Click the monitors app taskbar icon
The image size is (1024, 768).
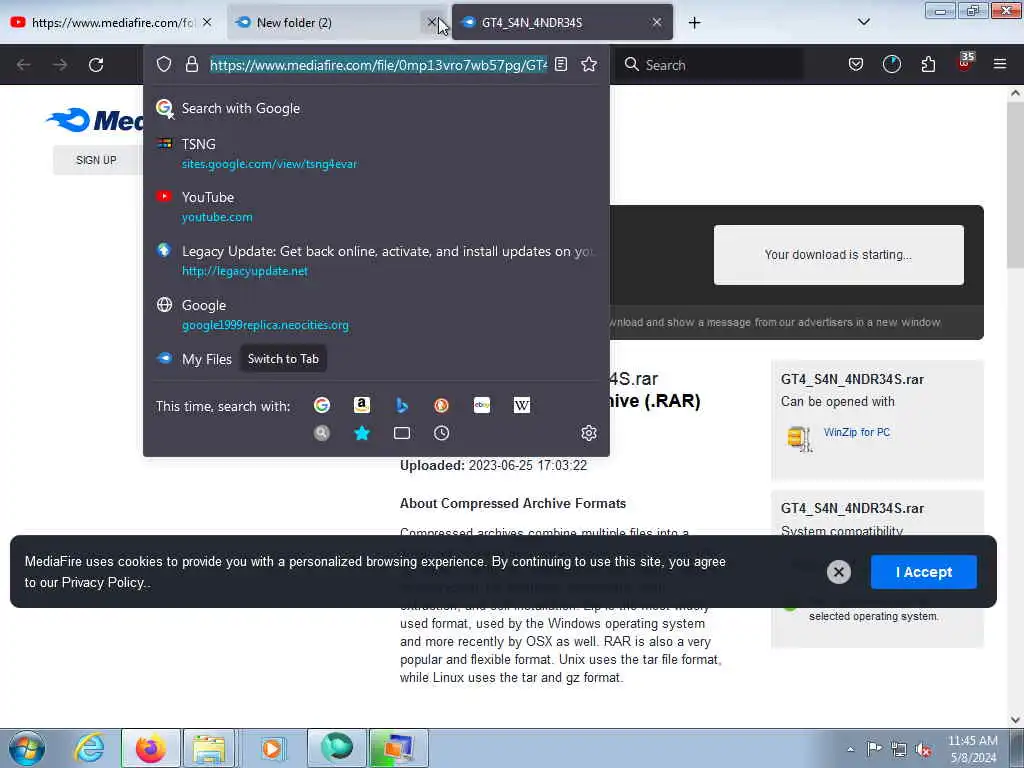(x=398, y=748)
